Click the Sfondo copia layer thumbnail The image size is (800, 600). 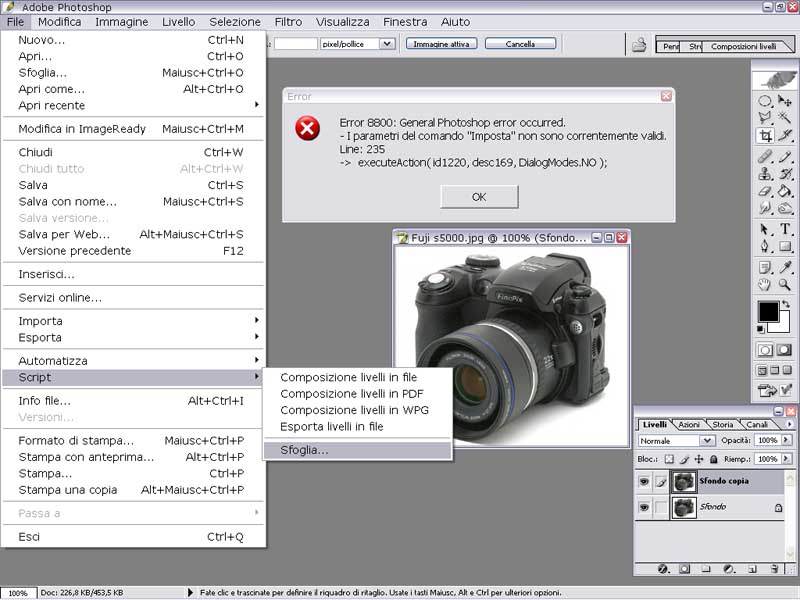click(684, 481)
